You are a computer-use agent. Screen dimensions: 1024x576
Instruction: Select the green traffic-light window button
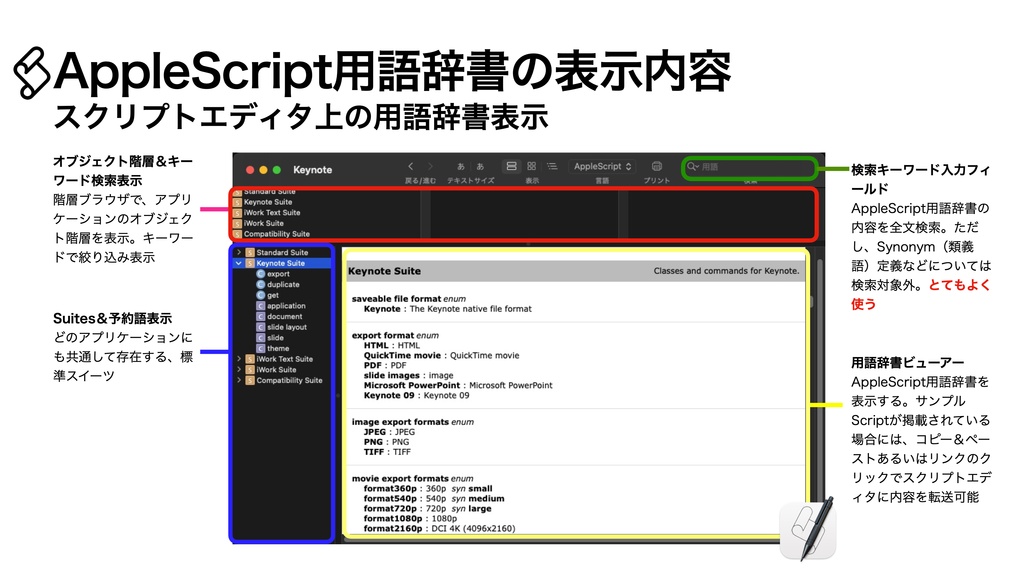click(276, 170)
